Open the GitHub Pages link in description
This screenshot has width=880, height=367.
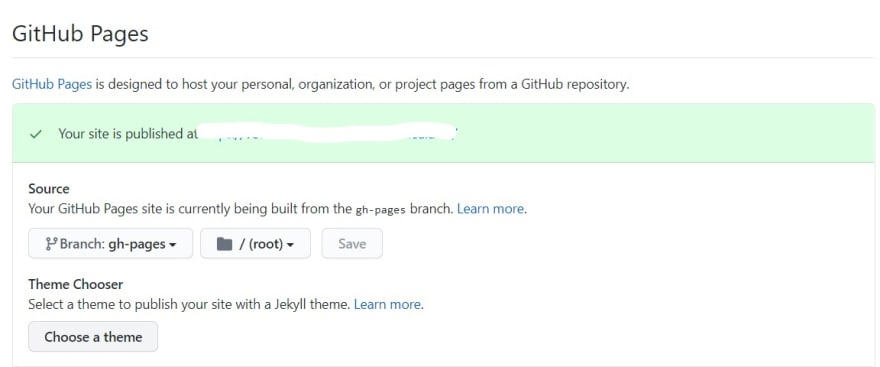coord(52,85)
